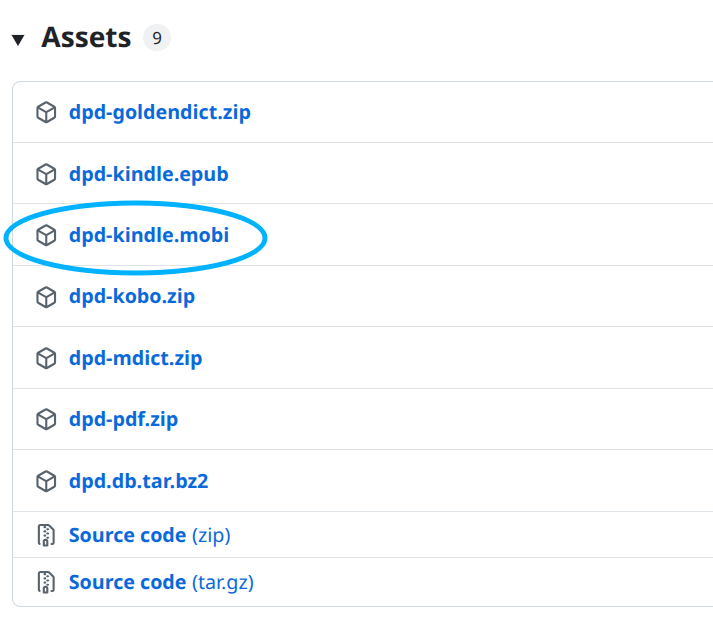Image resolution: width=713 pixels, height=624 pixels.
Task: Download dpd-goldendict.zip
Action: [x=159, y=112]
